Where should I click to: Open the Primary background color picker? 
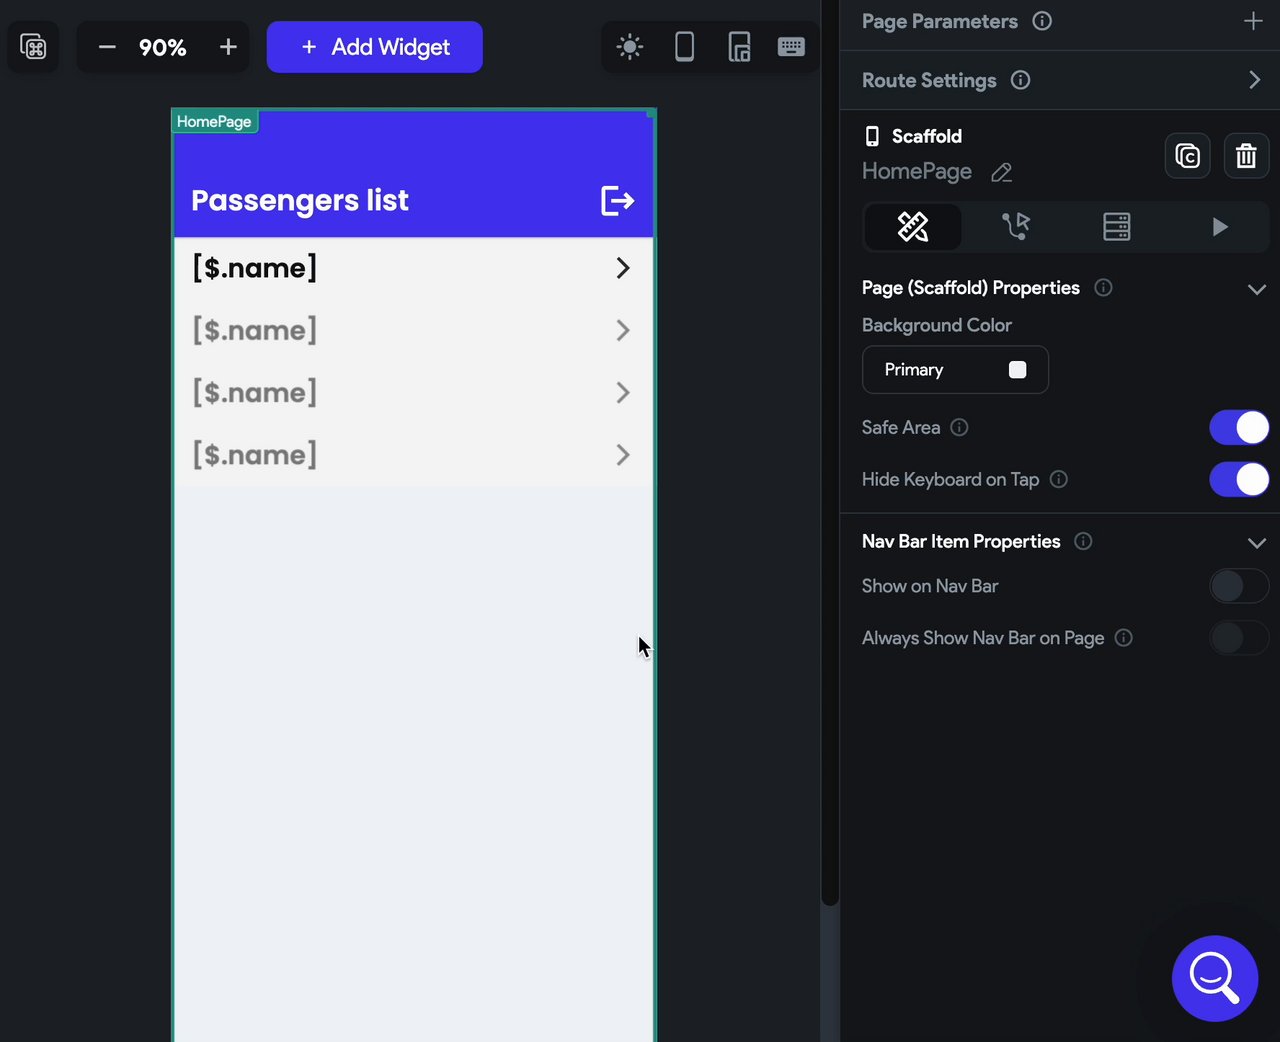[x=954, y=370]
